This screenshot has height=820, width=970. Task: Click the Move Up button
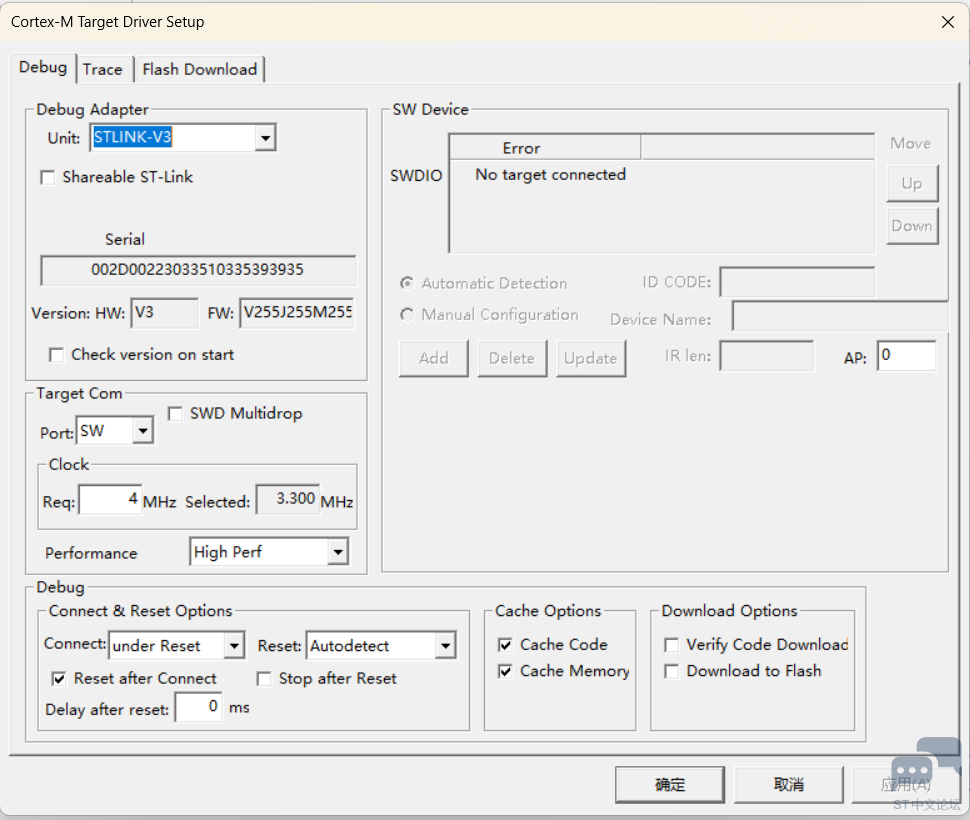[912, 183]
